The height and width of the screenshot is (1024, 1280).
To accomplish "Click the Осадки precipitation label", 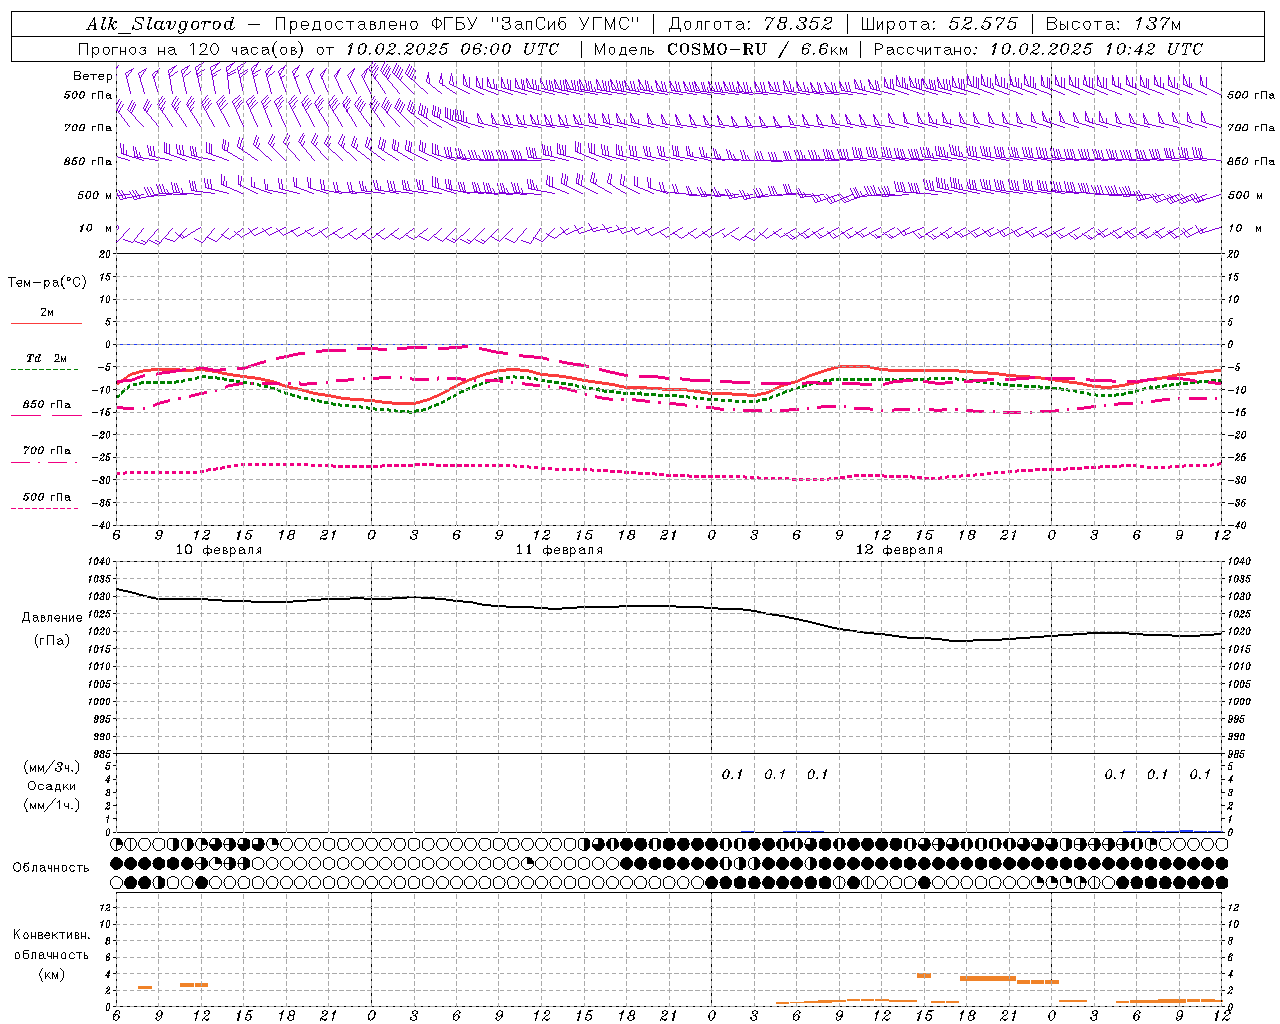I will (52, 786).
